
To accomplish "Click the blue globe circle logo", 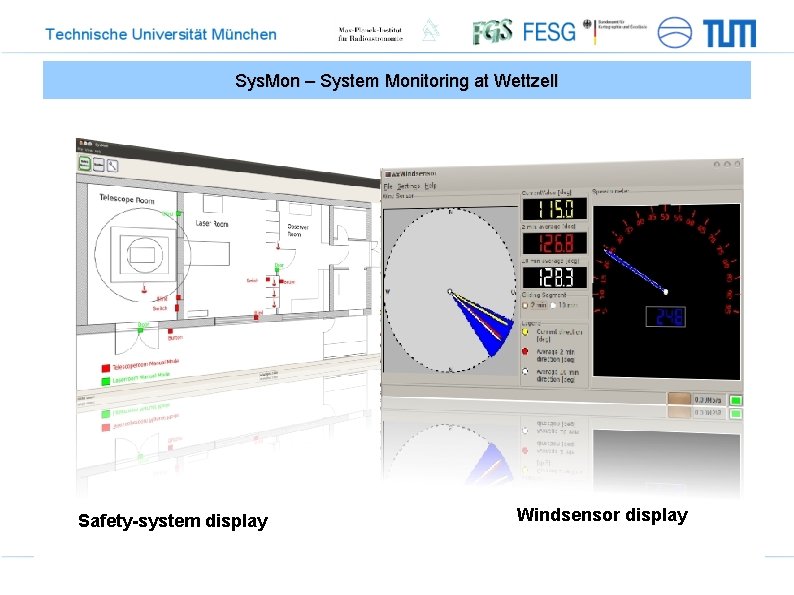I will pos(674,32).
